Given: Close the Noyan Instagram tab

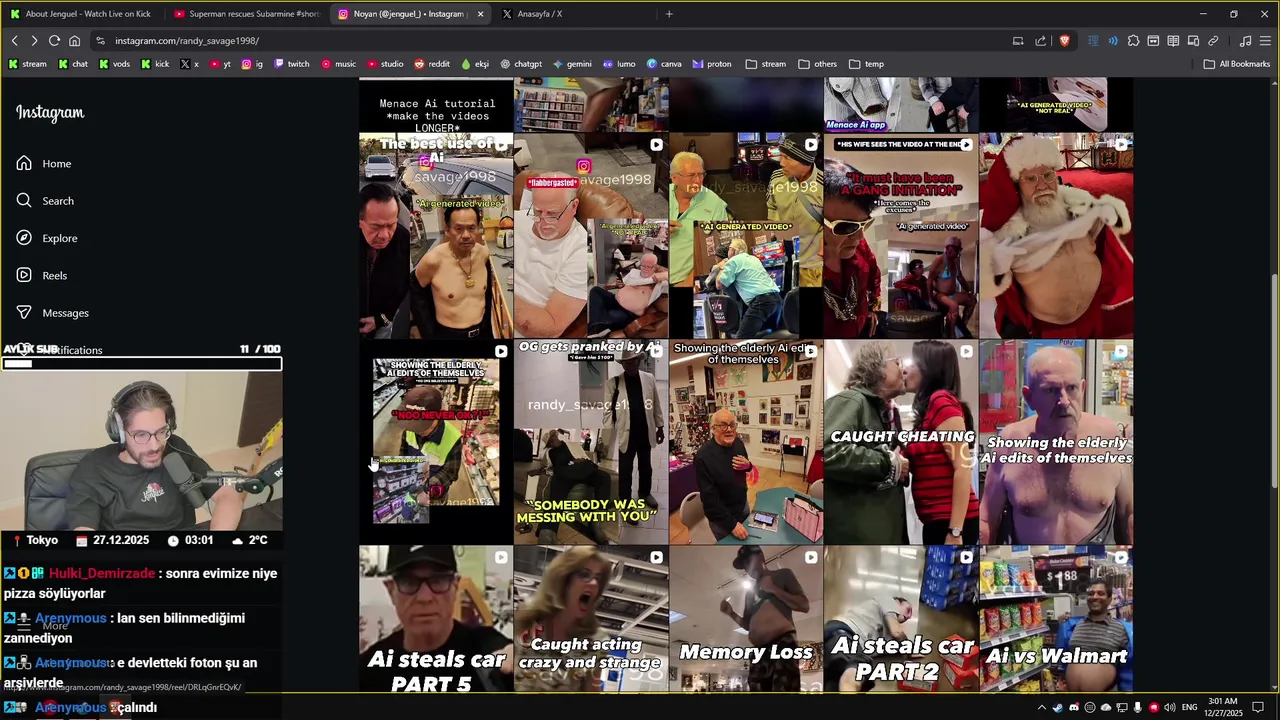Looking at the screenshot, I should coord(480,14).
